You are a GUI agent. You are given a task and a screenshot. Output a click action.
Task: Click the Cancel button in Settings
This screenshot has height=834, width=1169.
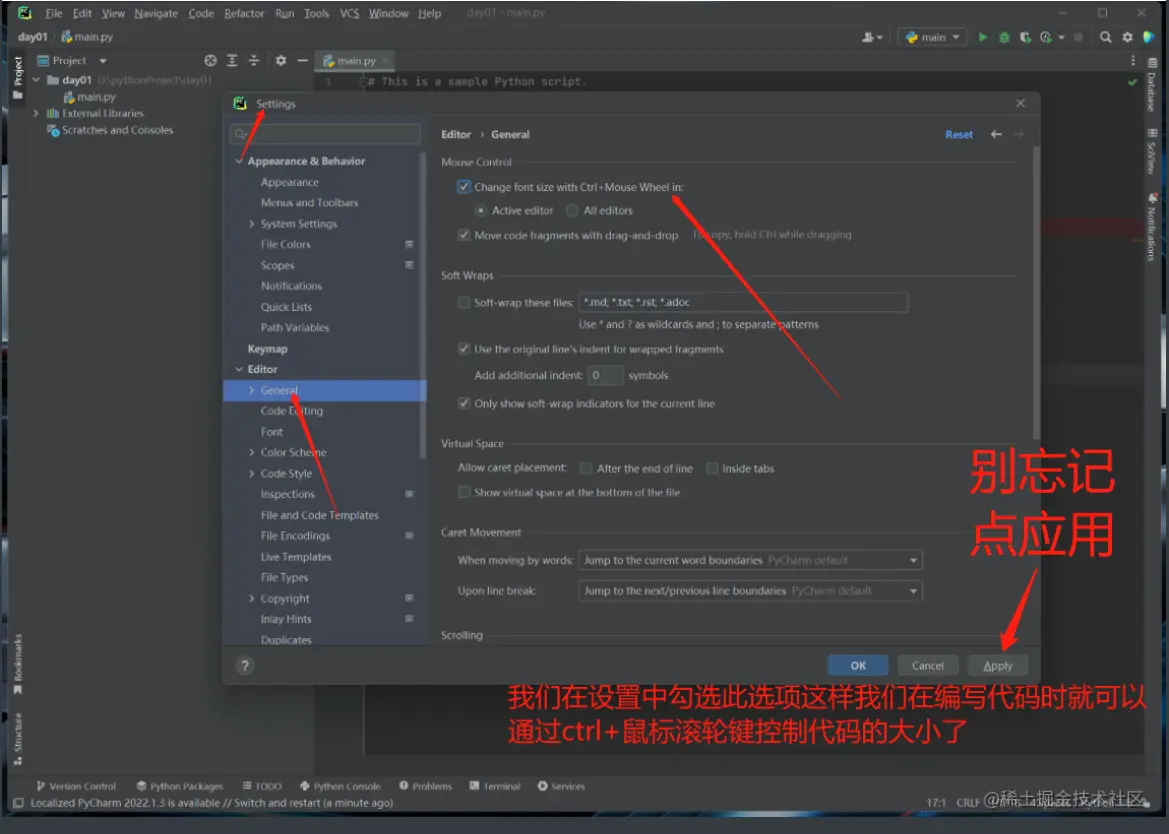pyautogui.click(x=927, y=666)
